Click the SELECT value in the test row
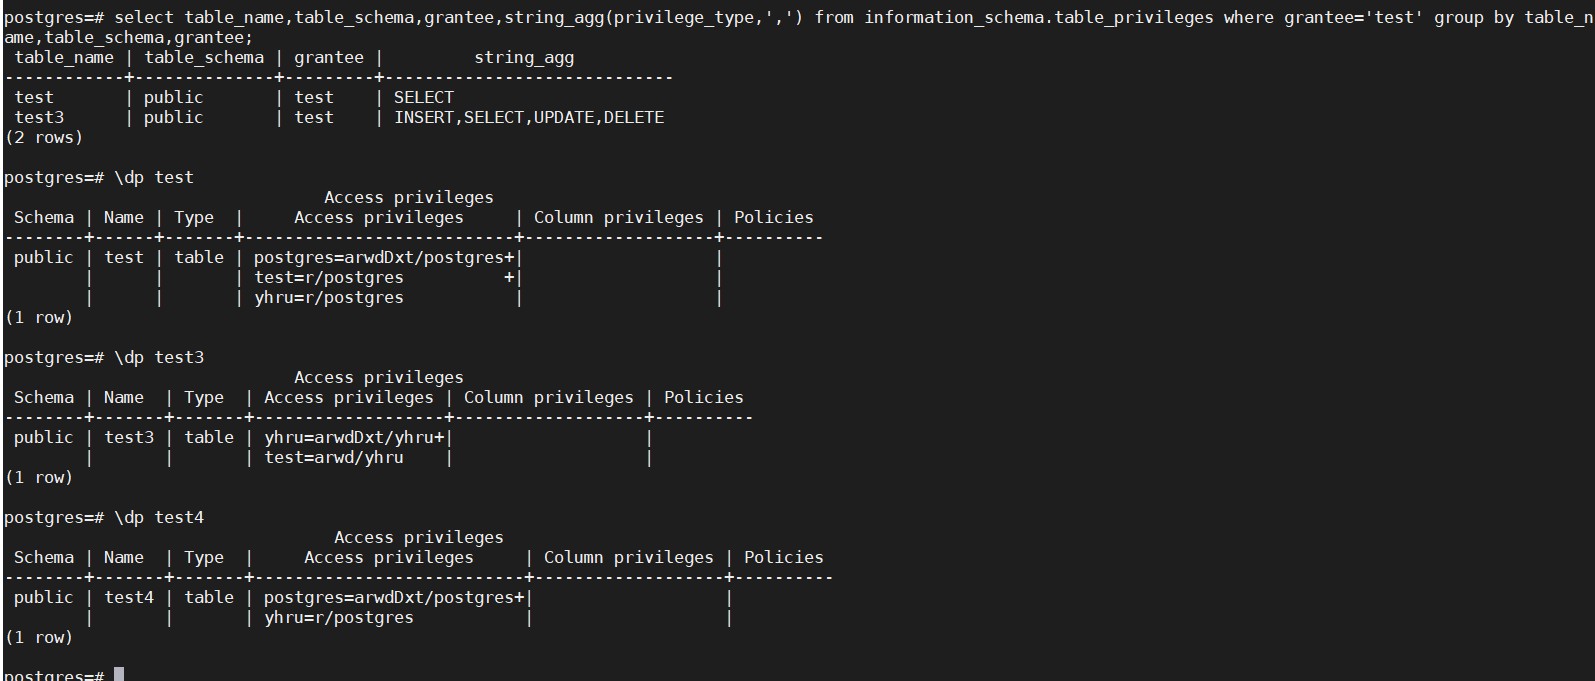 [424, 97]
